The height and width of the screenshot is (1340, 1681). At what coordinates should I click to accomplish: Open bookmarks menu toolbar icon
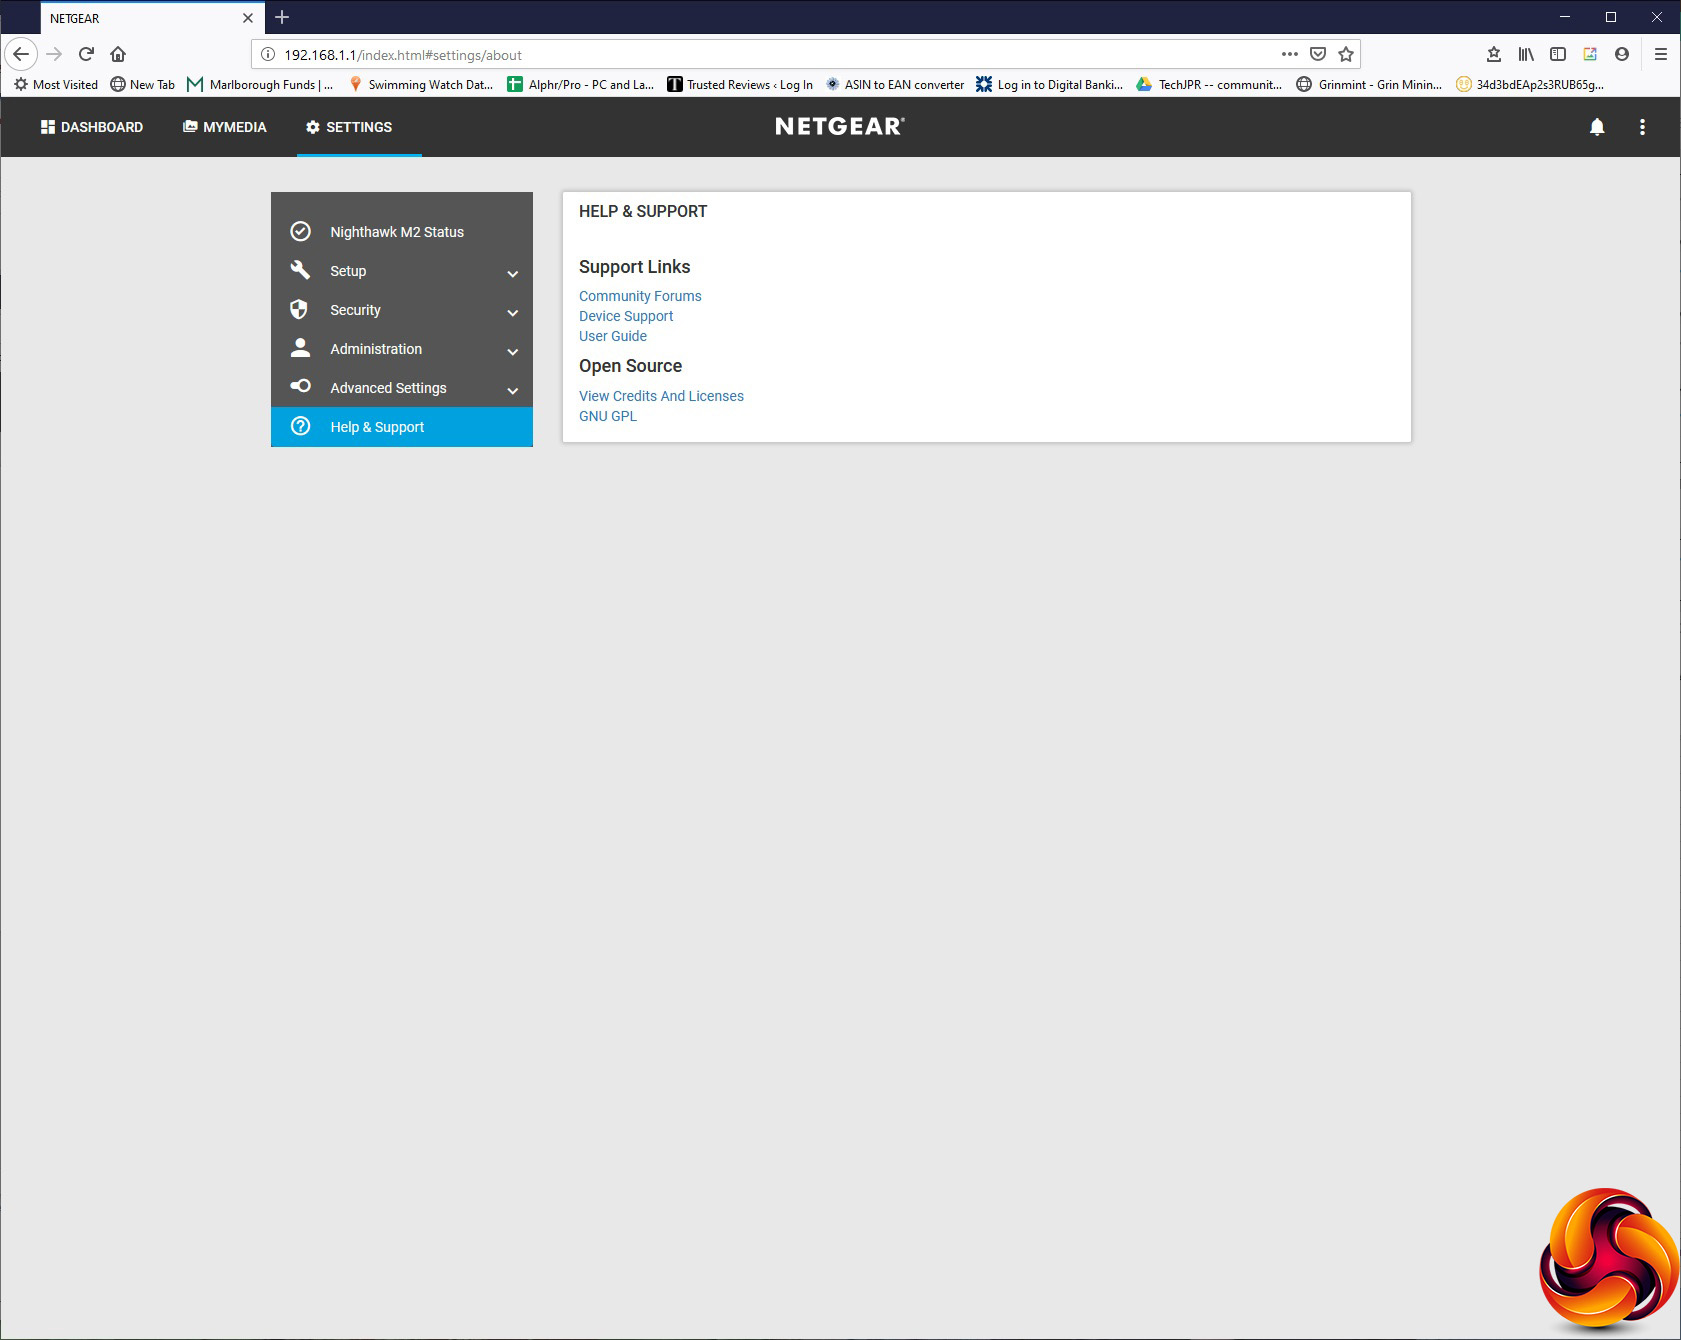1494,54
